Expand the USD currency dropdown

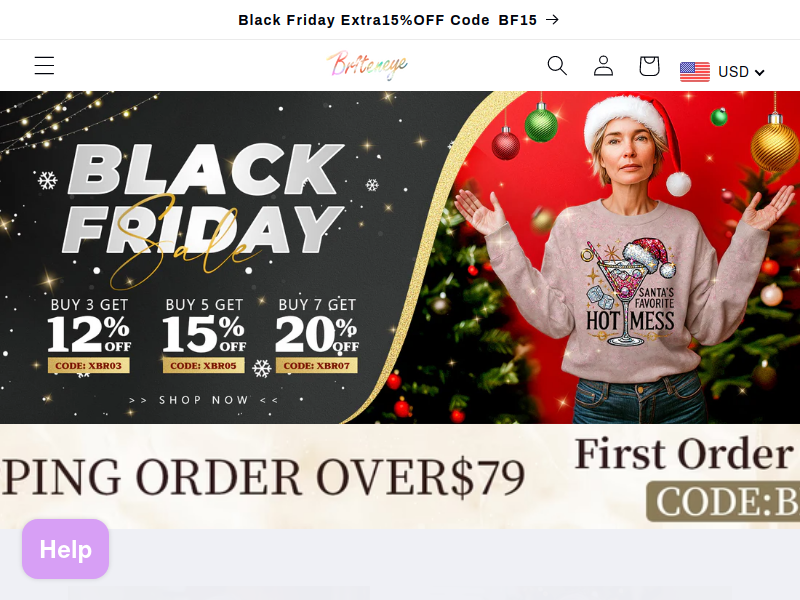(x=722, y=71)
